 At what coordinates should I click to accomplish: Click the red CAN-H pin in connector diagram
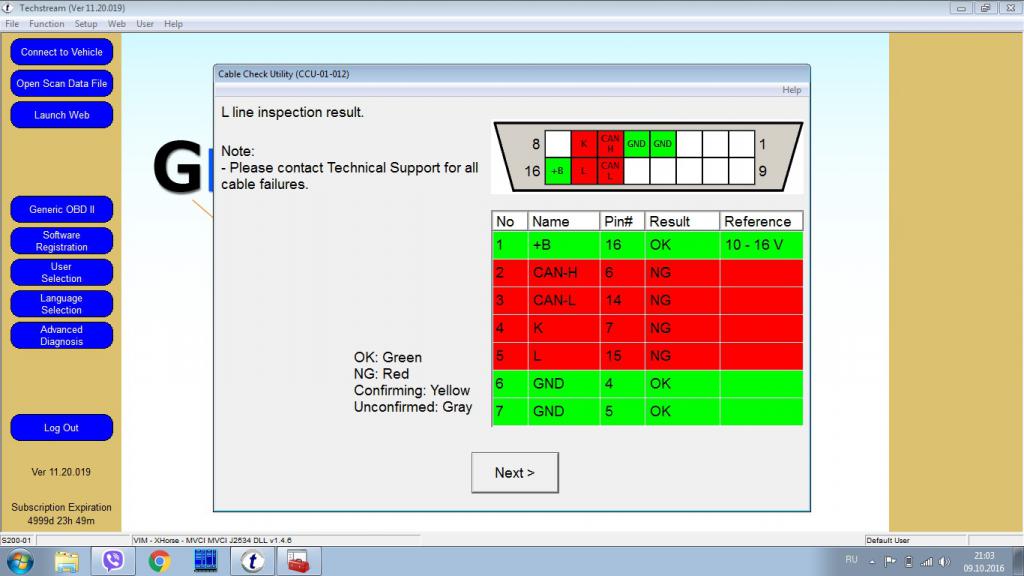610,144
